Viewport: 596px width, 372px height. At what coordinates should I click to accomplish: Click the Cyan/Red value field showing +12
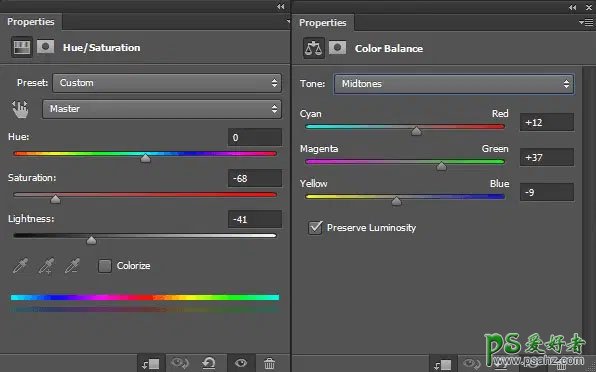[x=547, y=122]
